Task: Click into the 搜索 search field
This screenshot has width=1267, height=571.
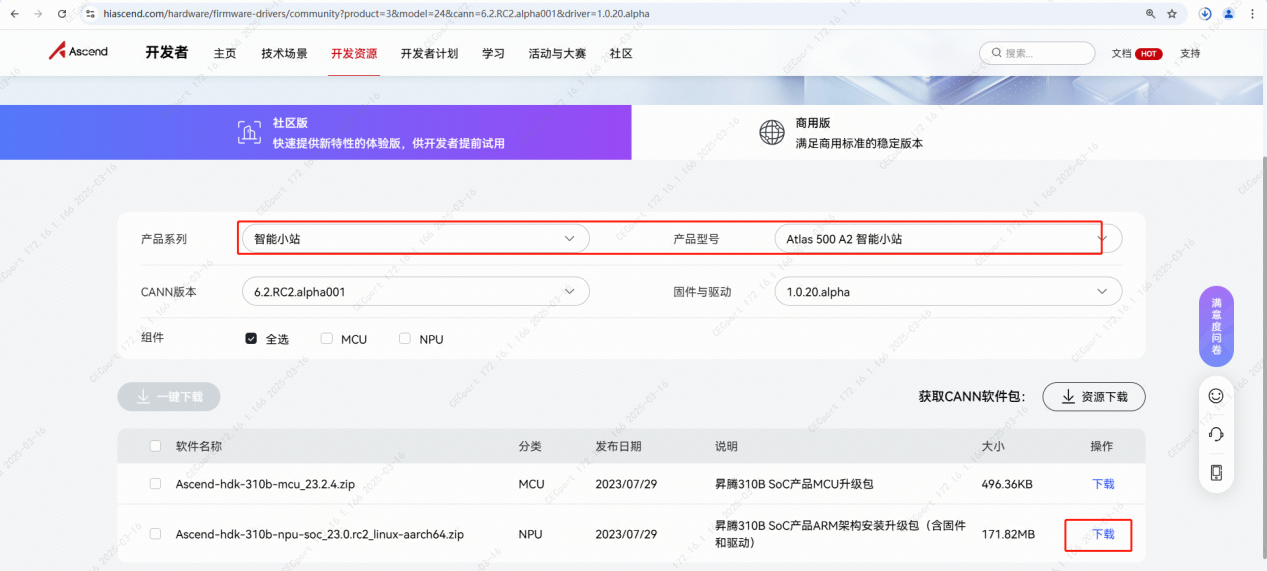Action: (x=1037, y=53)
